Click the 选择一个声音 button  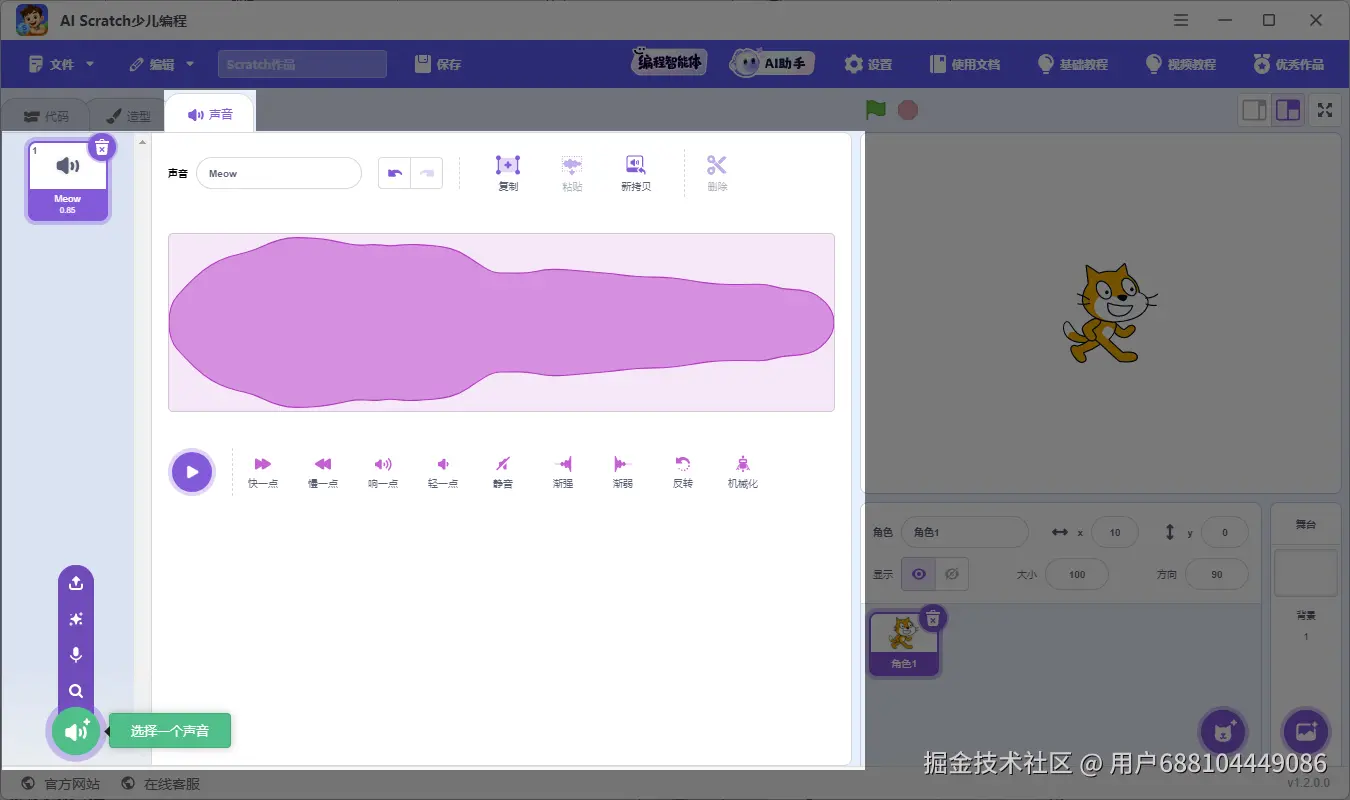(x=170, y=731)
